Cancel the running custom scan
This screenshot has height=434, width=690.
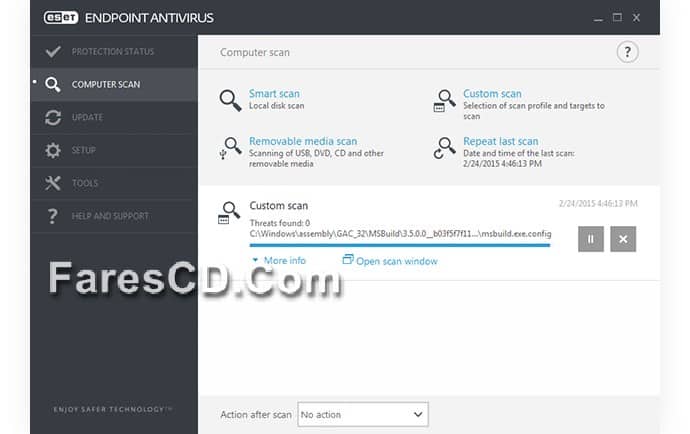[x=623, y=239]
